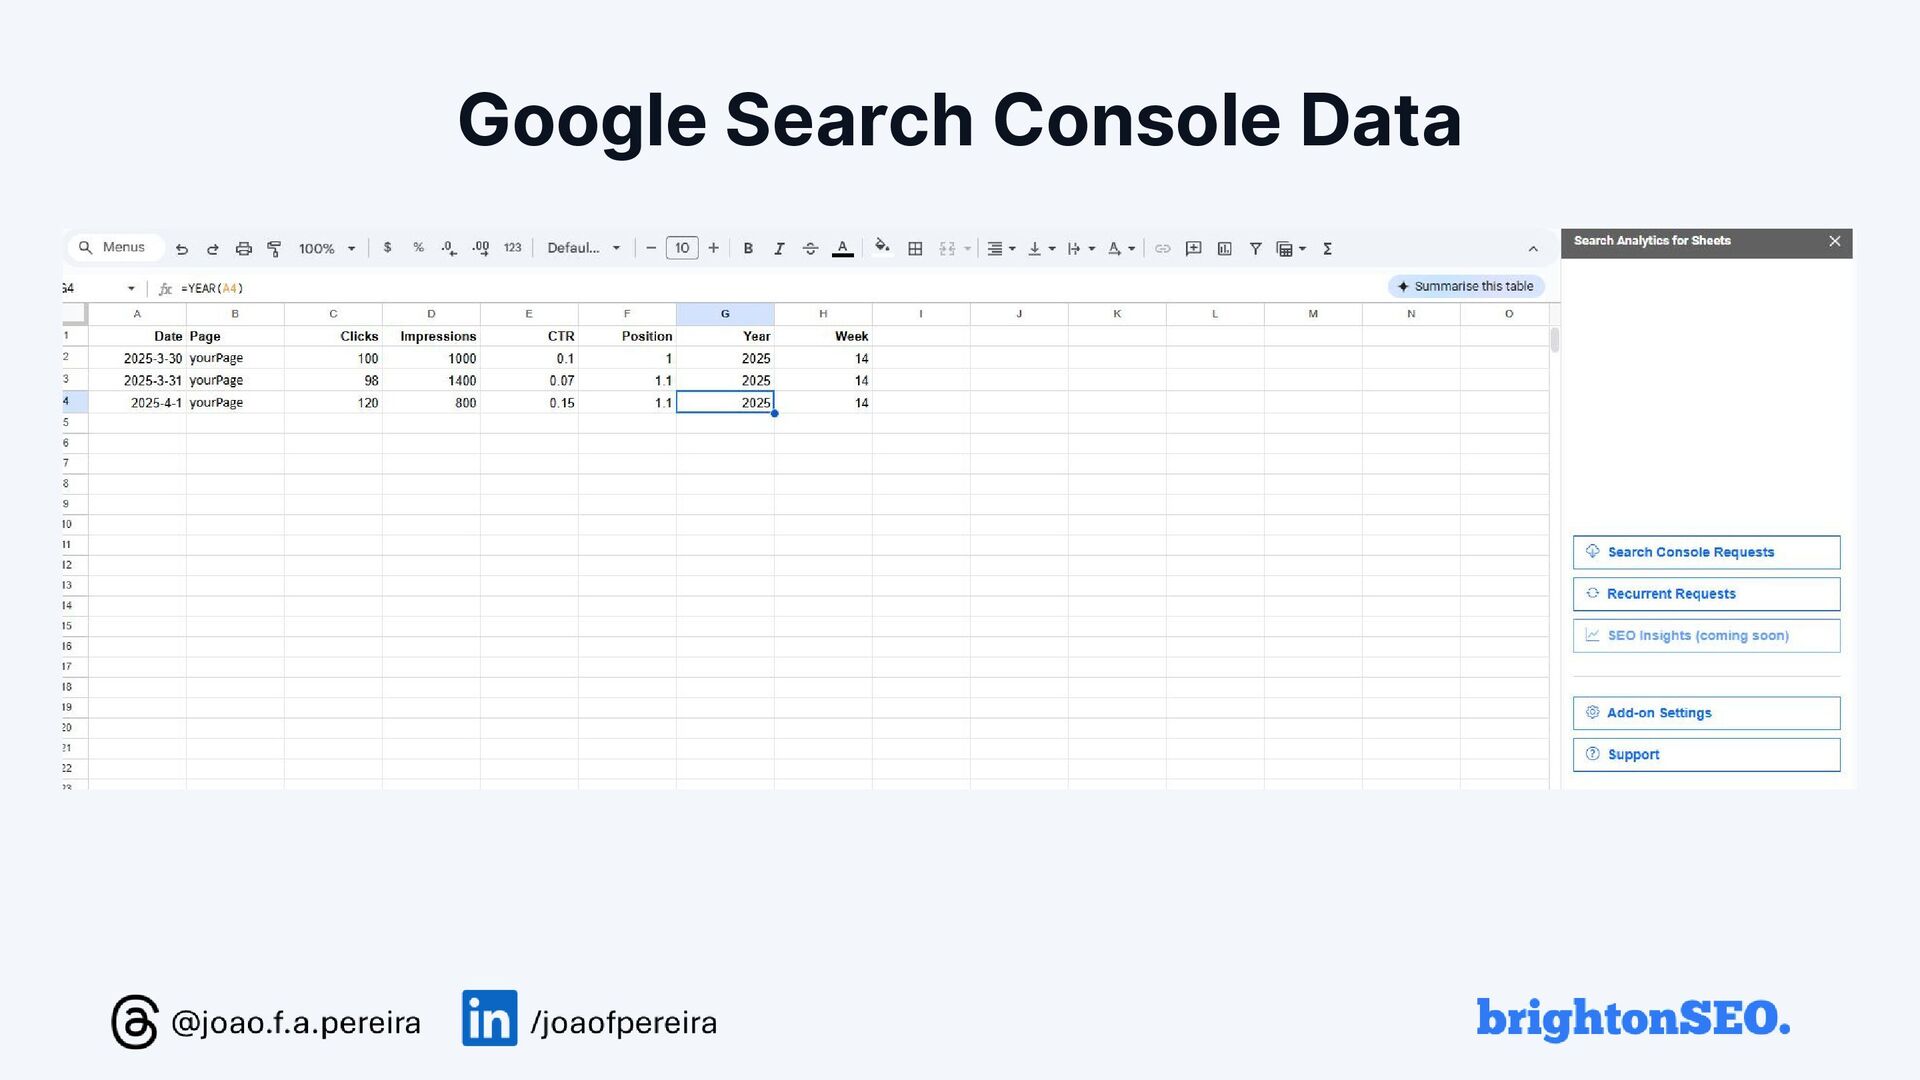Open Recurrent Requests in sidebar

1706,594
